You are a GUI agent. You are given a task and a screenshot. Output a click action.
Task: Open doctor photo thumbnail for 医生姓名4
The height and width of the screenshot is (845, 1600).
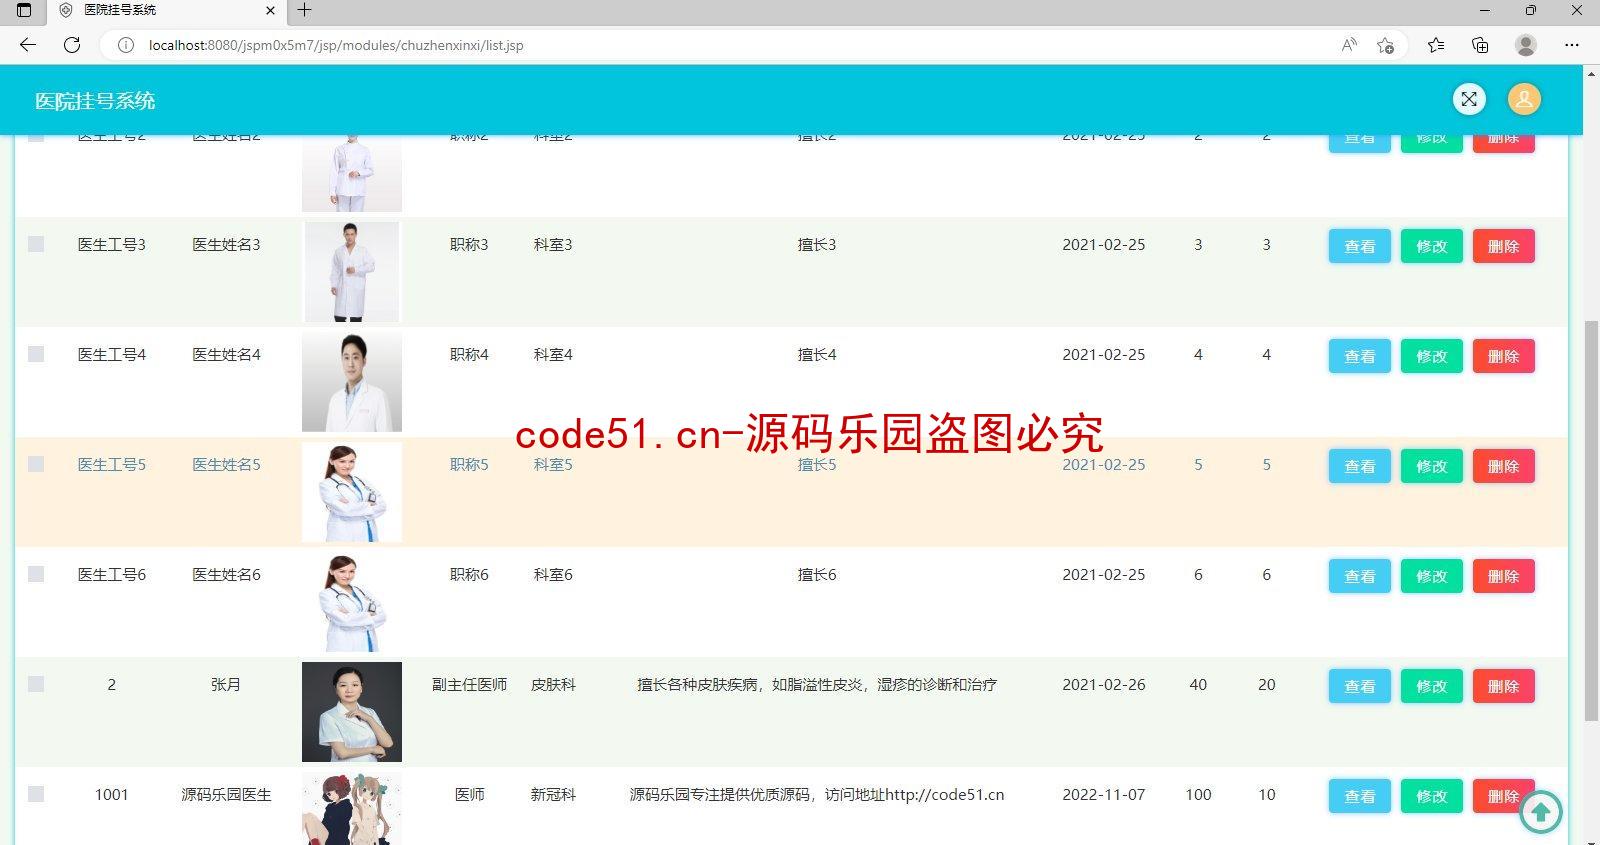[x=352, y=382]
